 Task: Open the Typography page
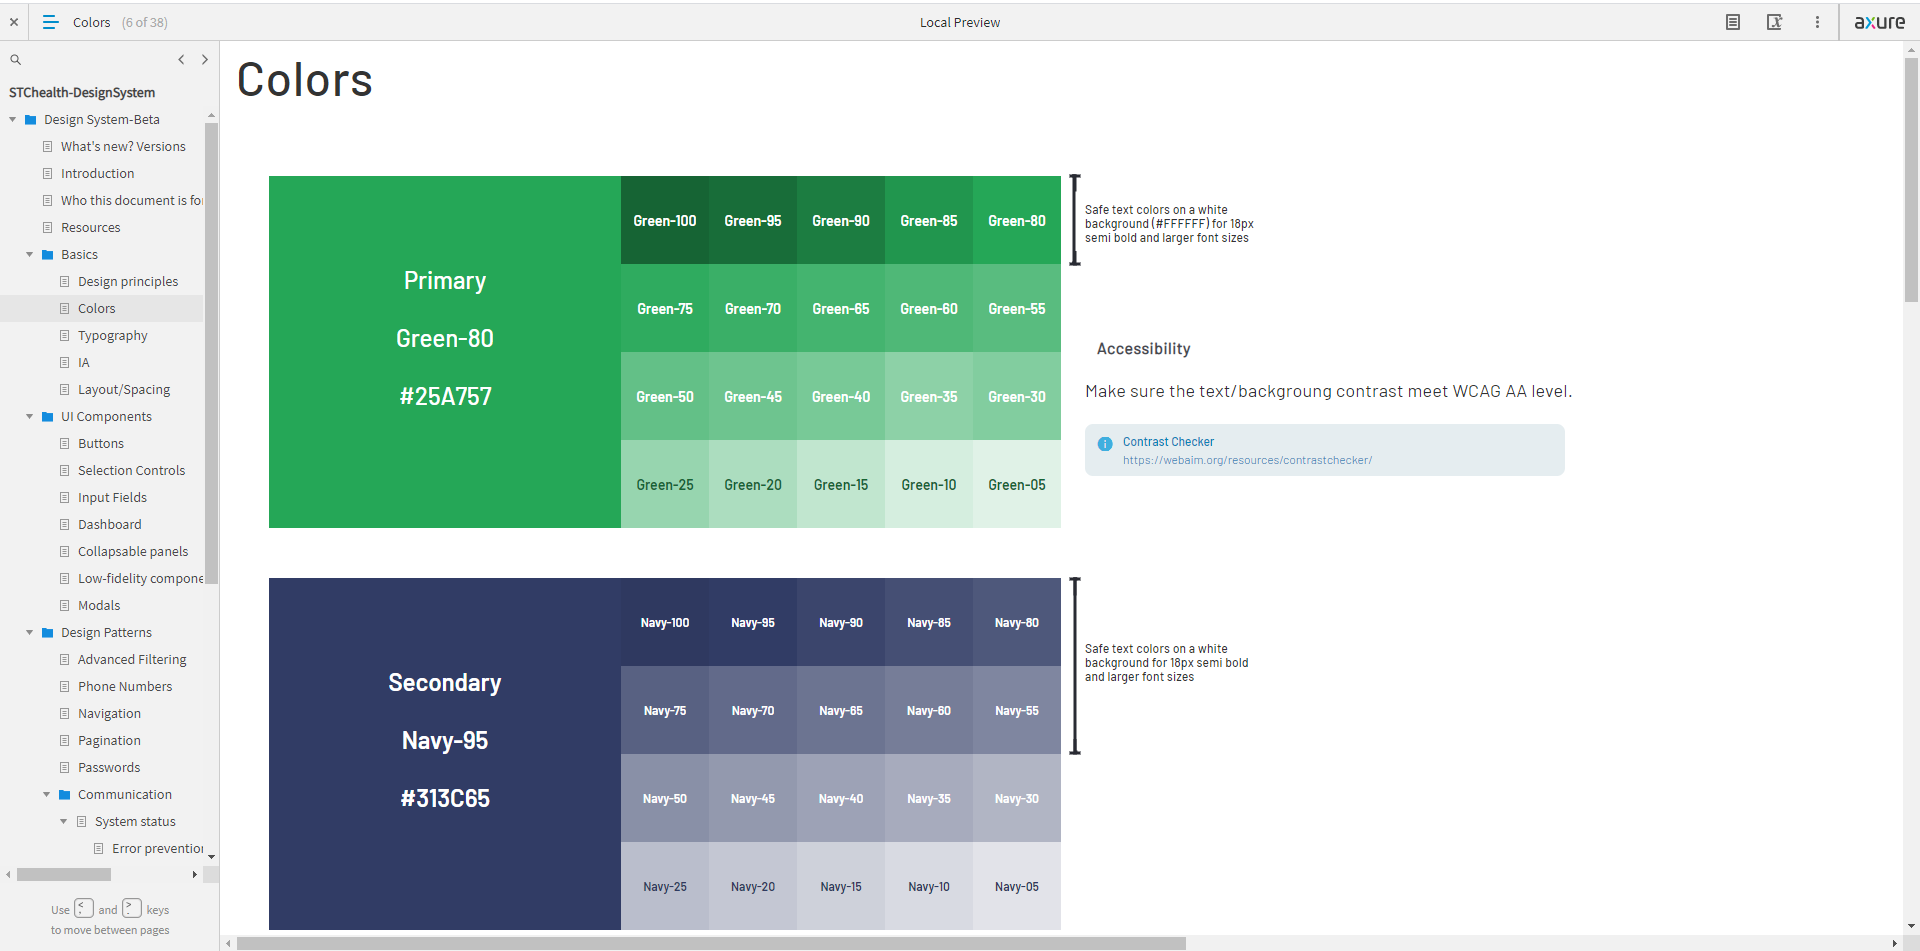tap(112, 336)
